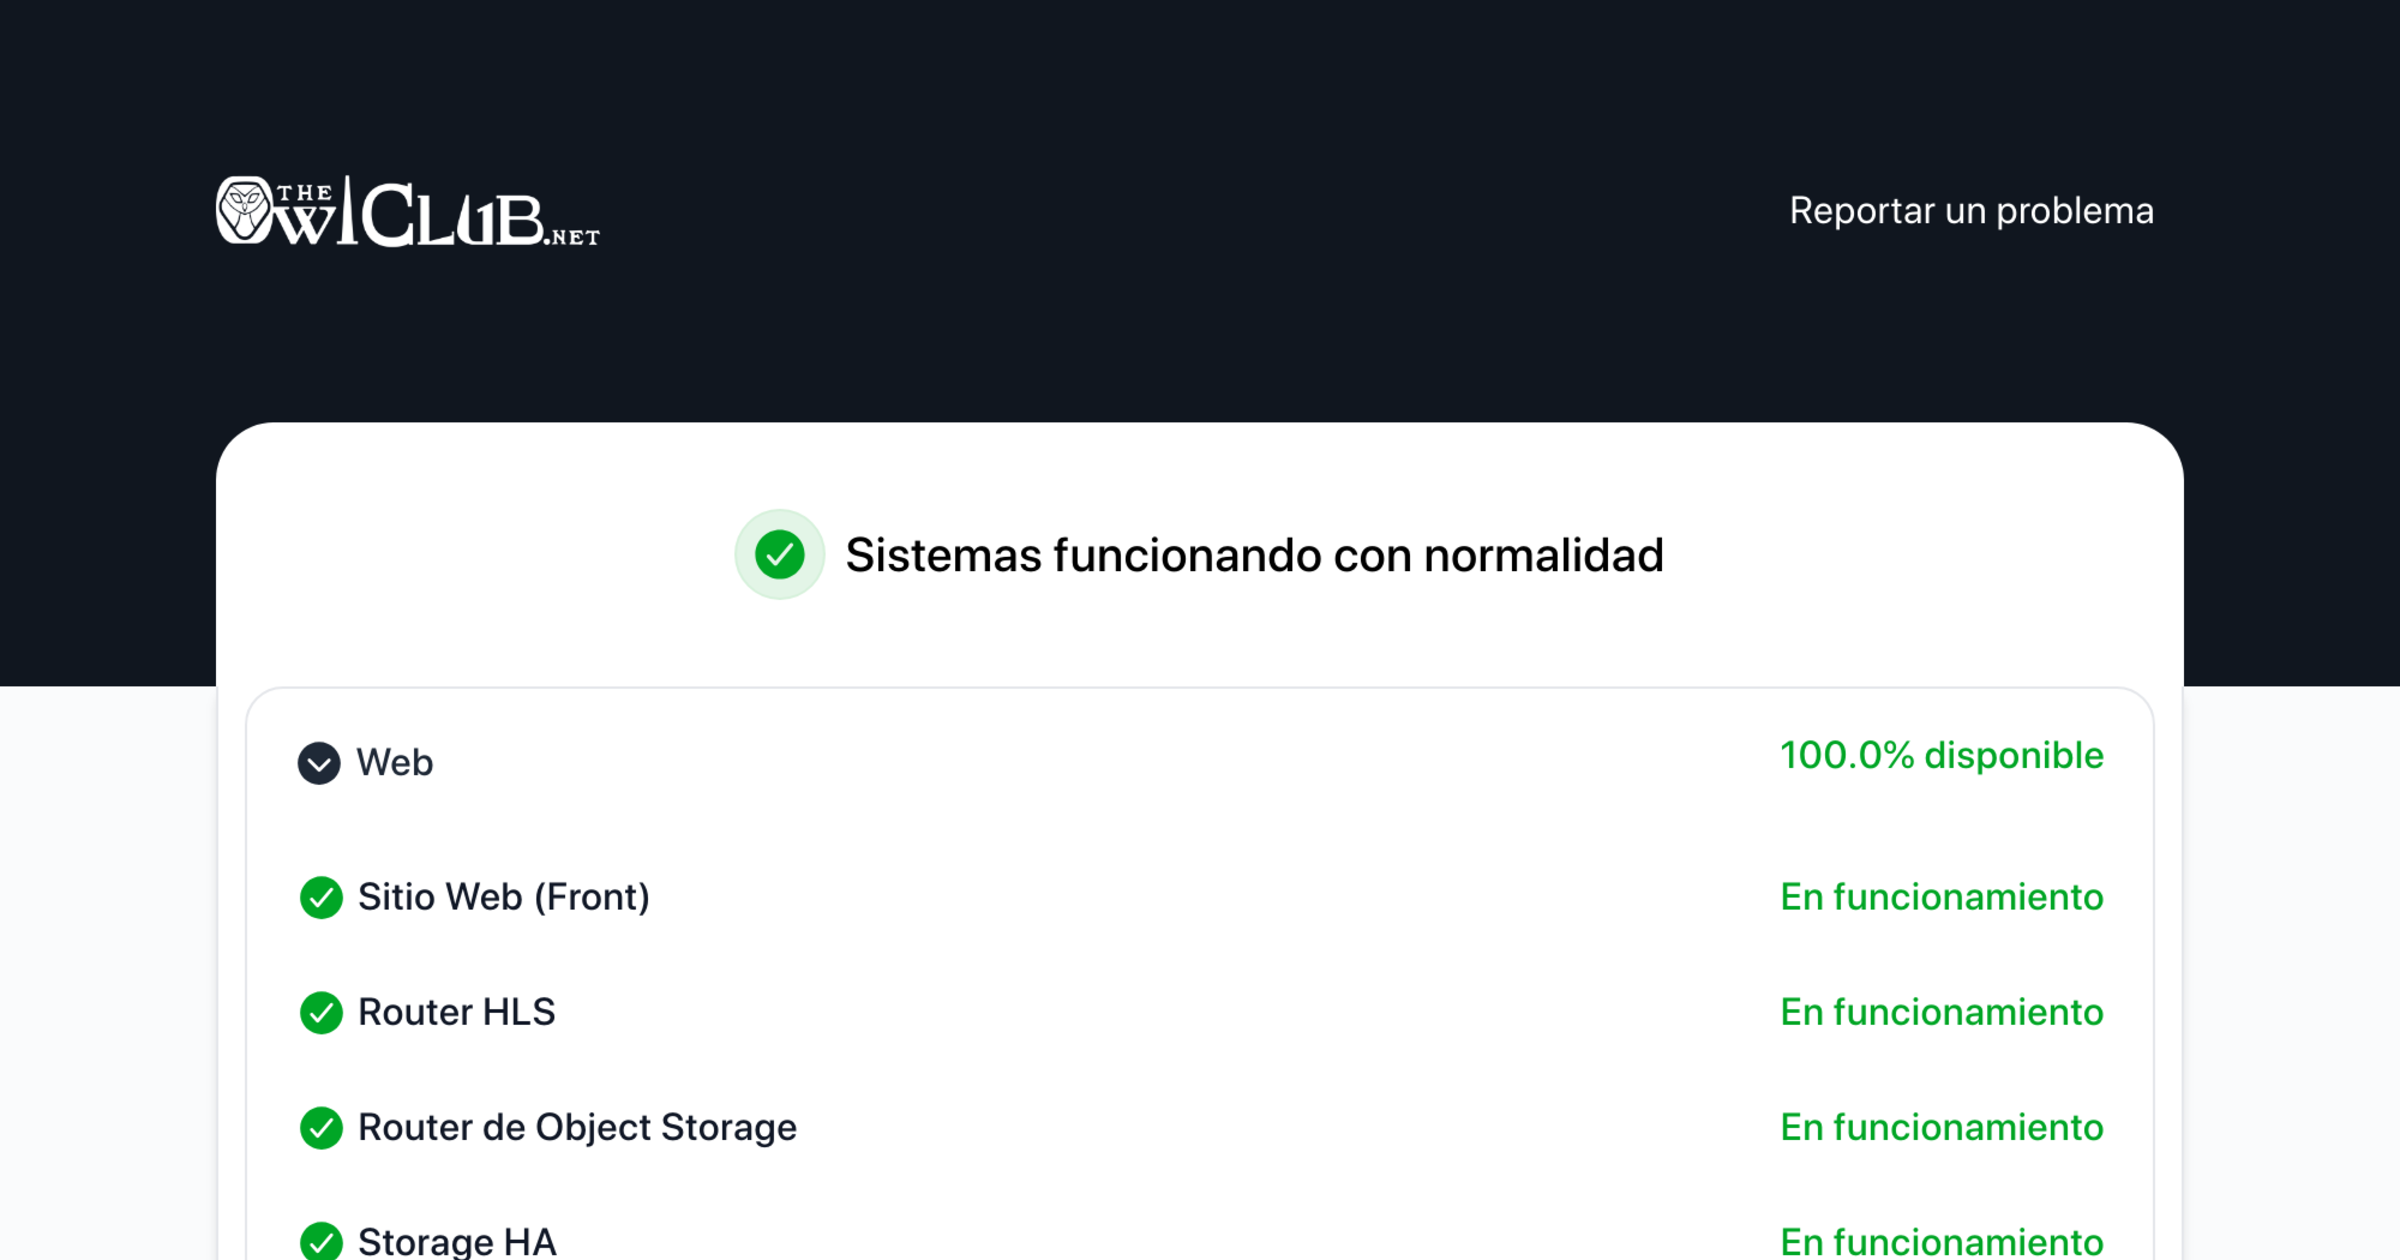Viewport: 2400px width, 1260px height.
Task: Click Storage HA En funcionamiento status
Action: (1941, 1242)
